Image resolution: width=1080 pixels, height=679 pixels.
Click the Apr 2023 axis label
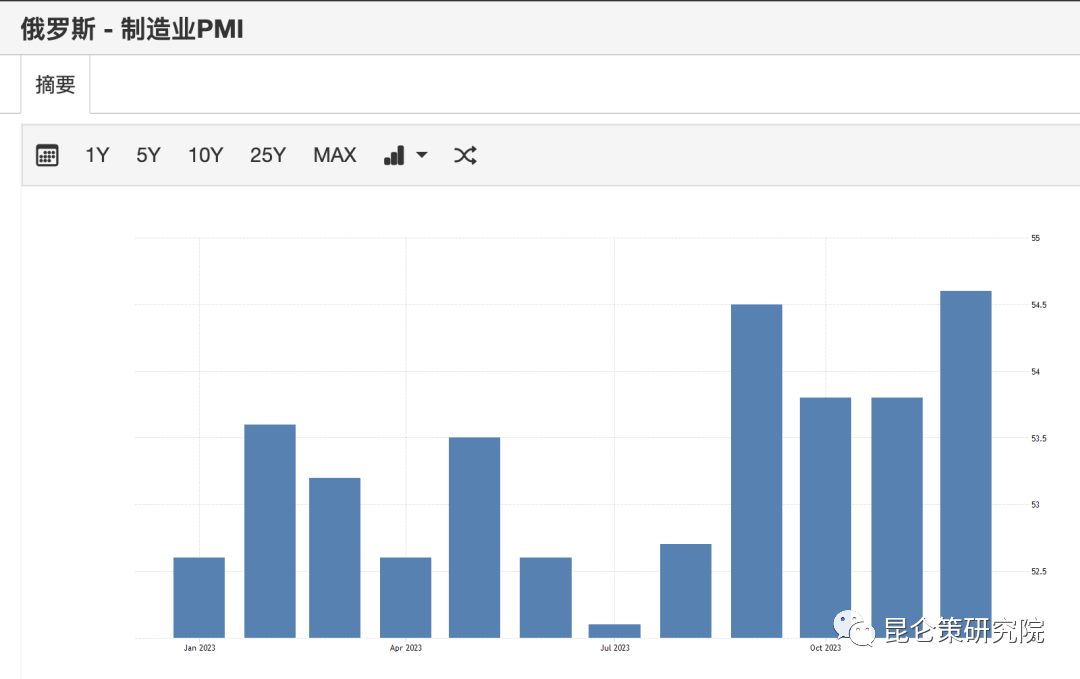[x=406, y=648]
